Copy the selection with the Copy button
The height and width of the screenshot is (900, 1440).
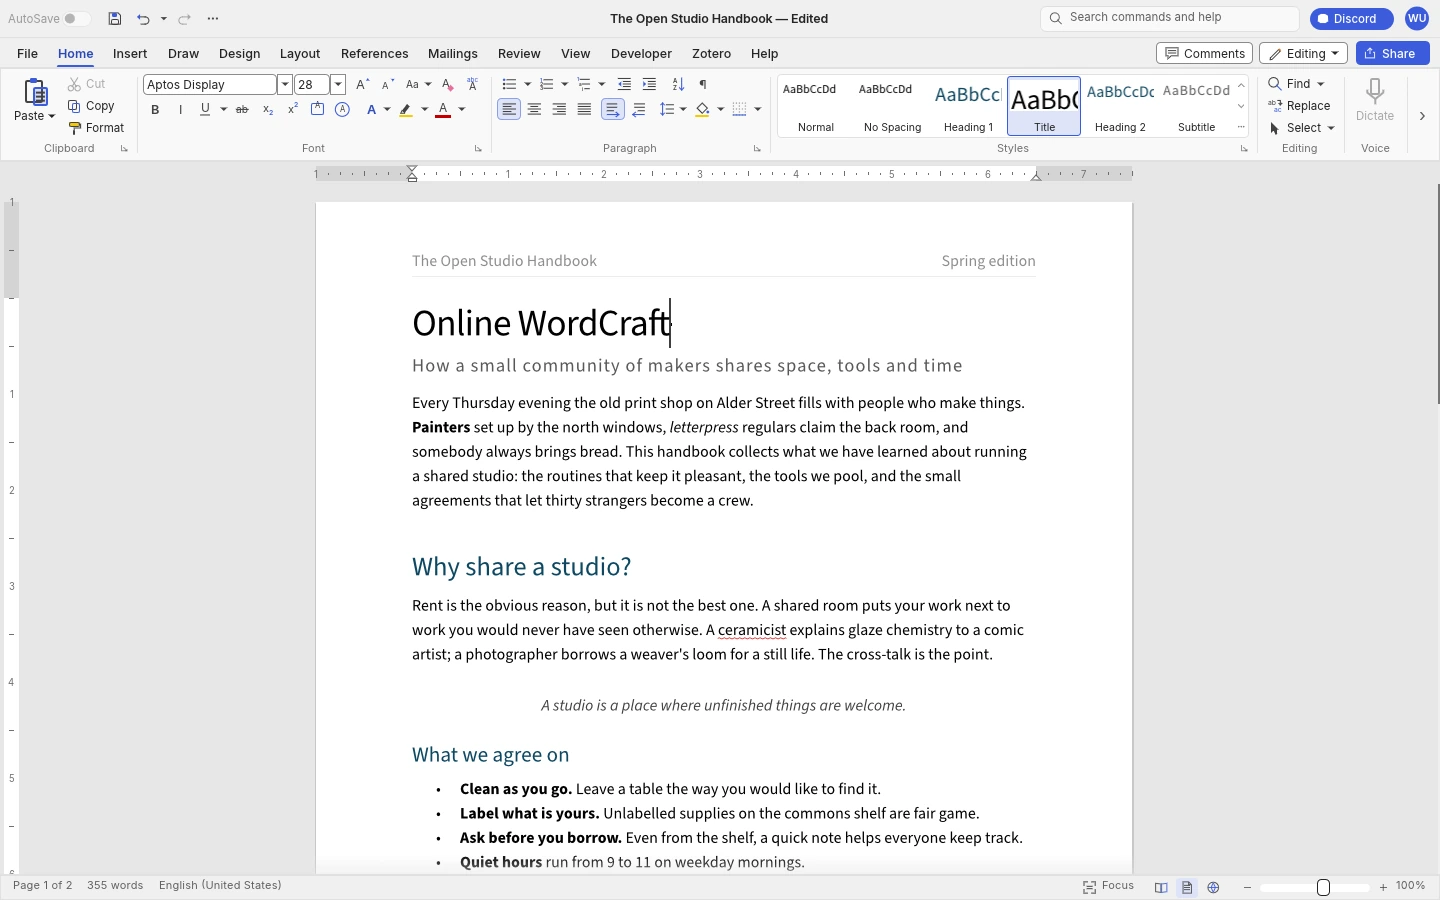[91, 106]
